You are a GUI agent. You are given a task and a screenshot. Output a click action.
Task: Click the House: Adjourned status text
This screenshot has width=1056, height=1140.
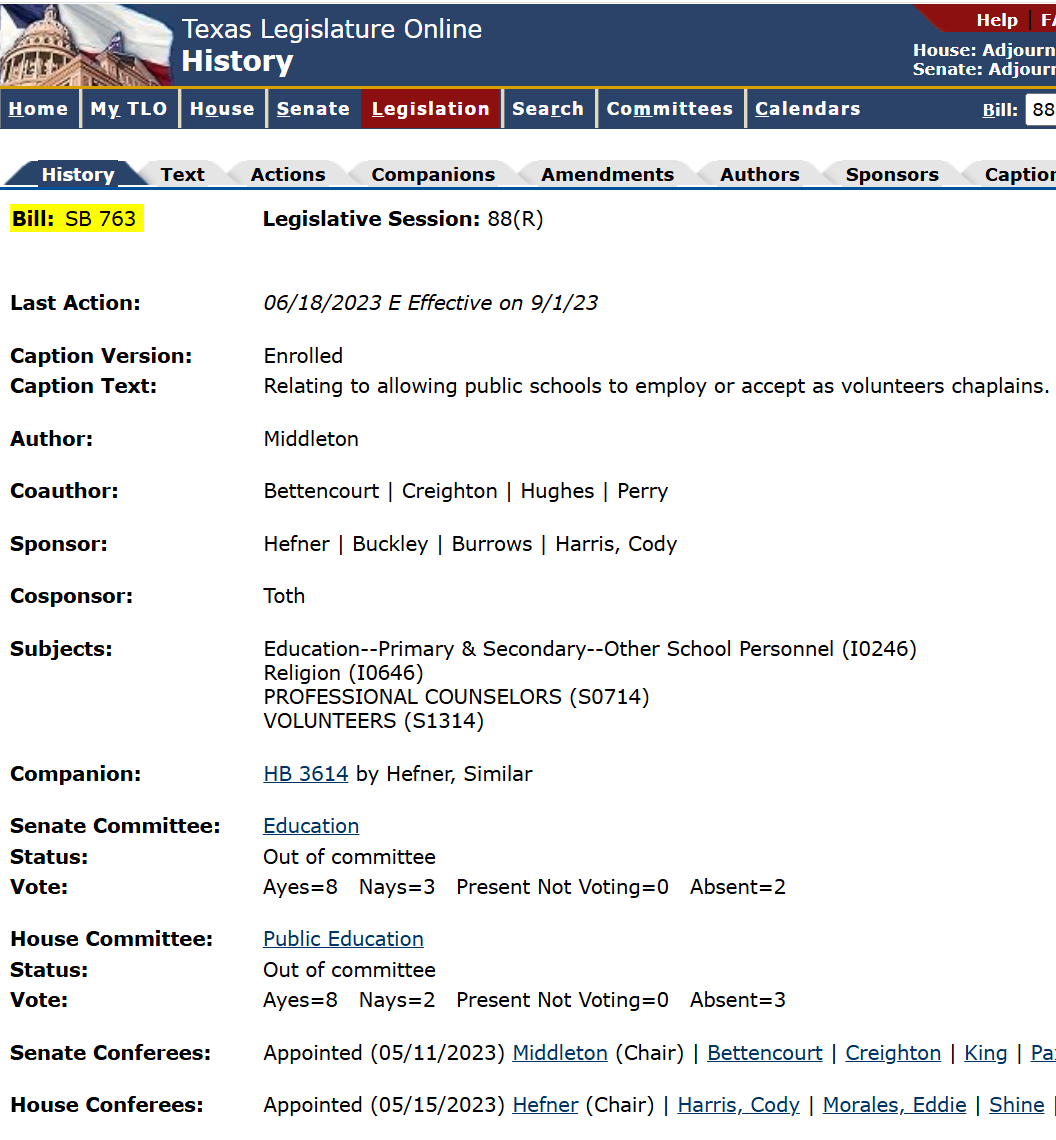[984, 50]
